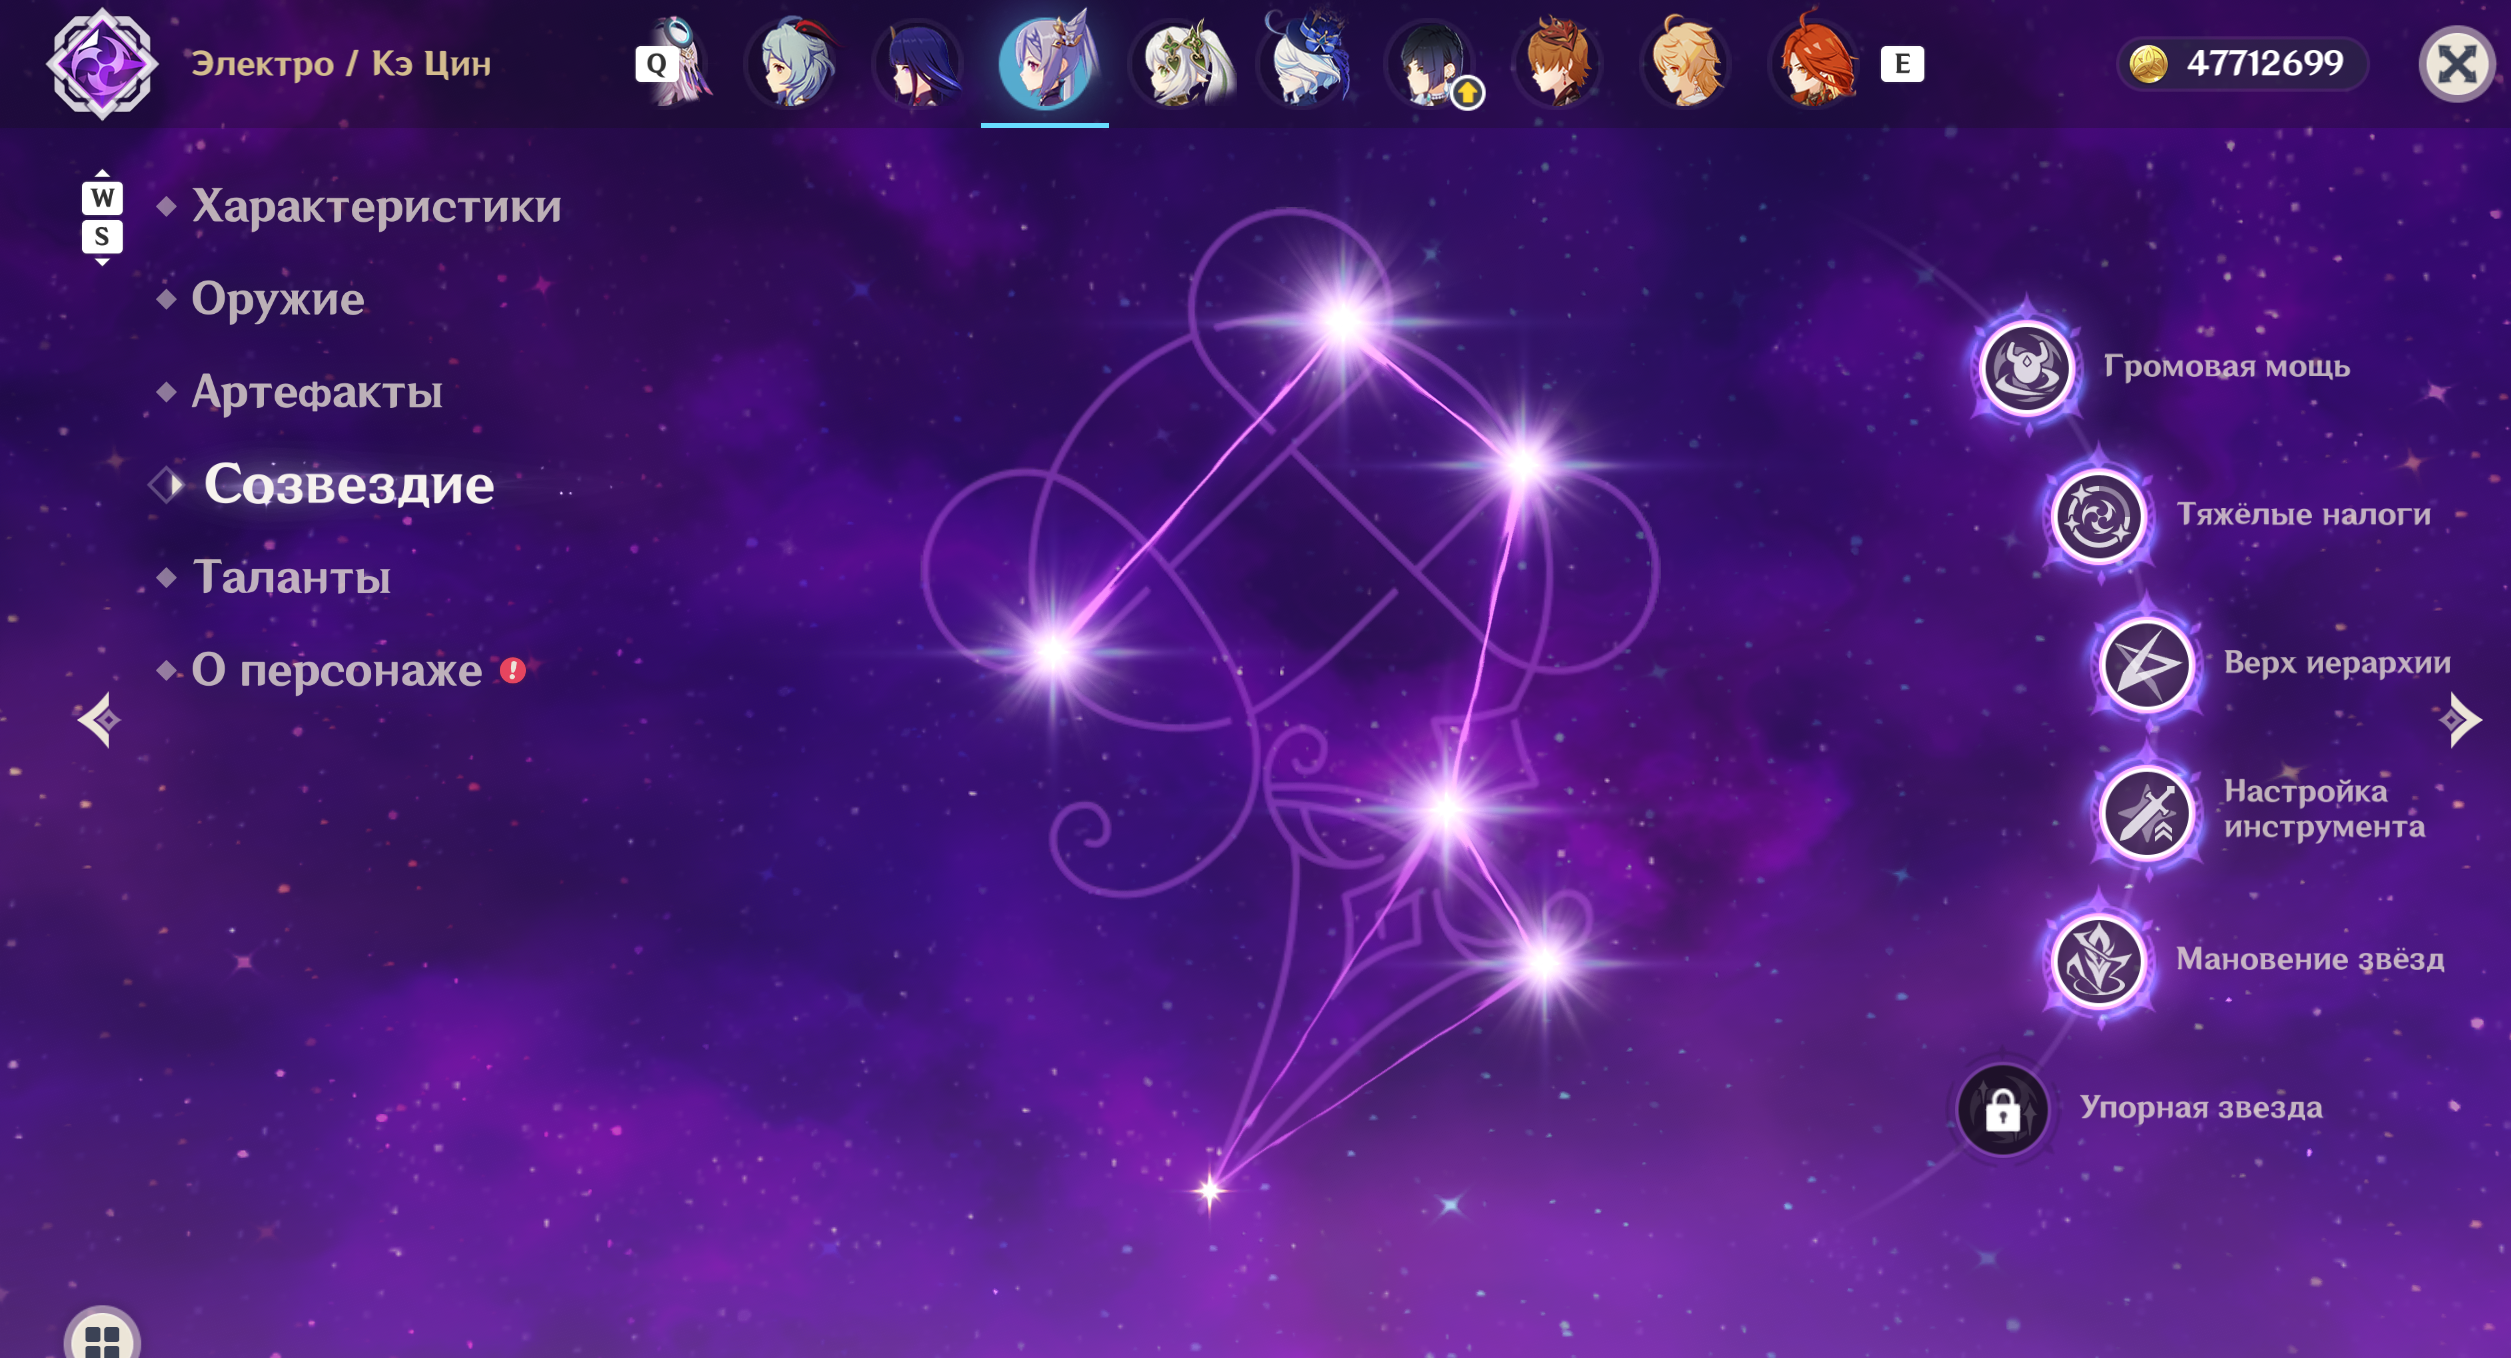
Task: Select the Созвездие menu section
Action: (349, 485)
